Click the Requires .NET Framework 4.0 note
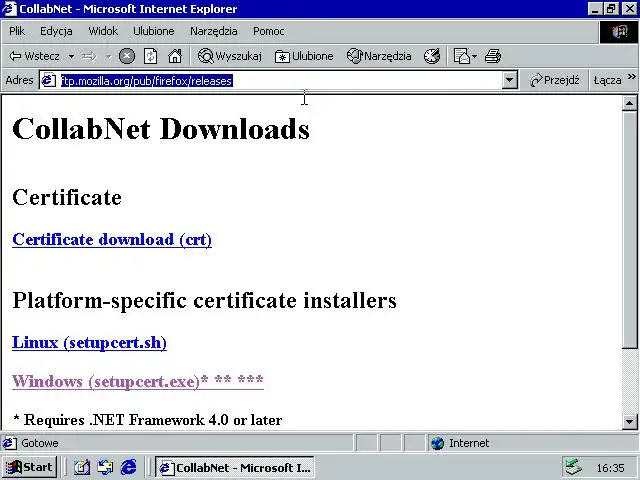 147,420
